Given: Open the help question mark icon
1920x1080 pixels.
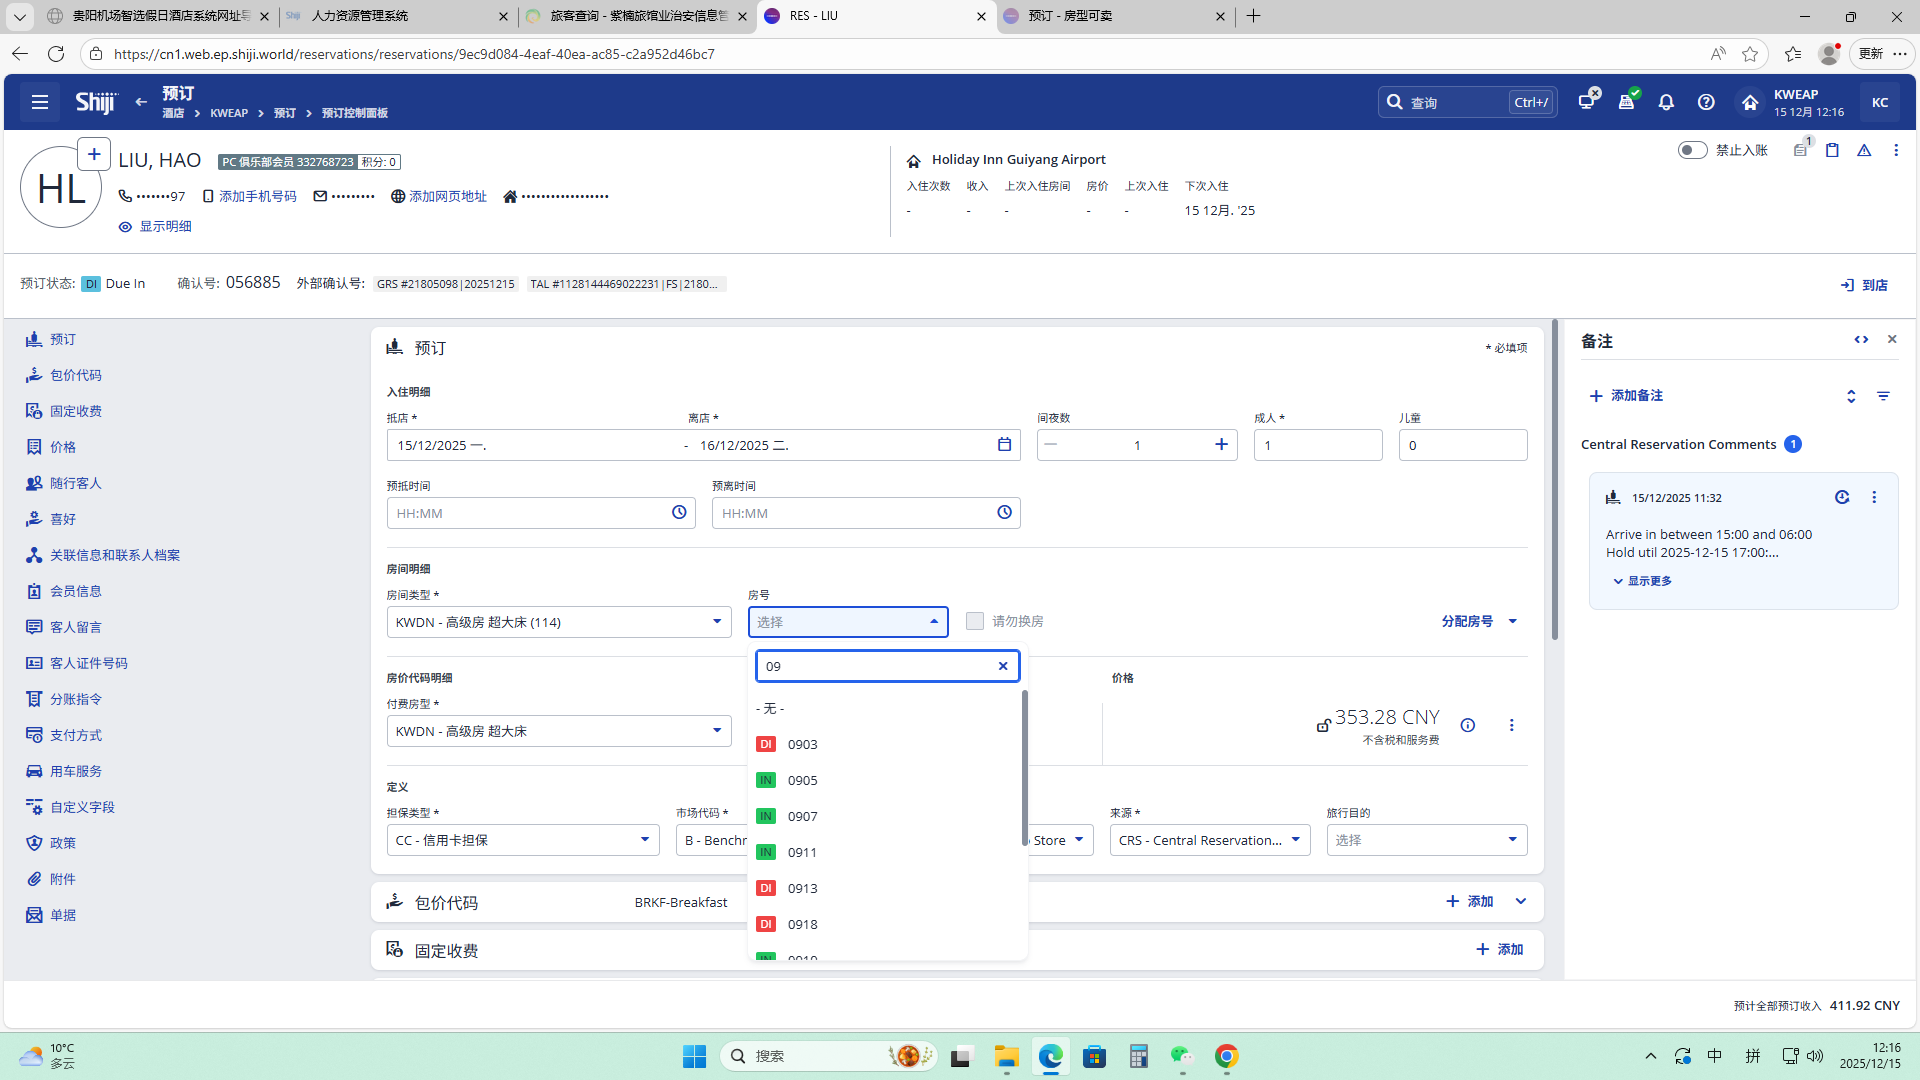Looking at the screenshot, I should pos(1706,102).
